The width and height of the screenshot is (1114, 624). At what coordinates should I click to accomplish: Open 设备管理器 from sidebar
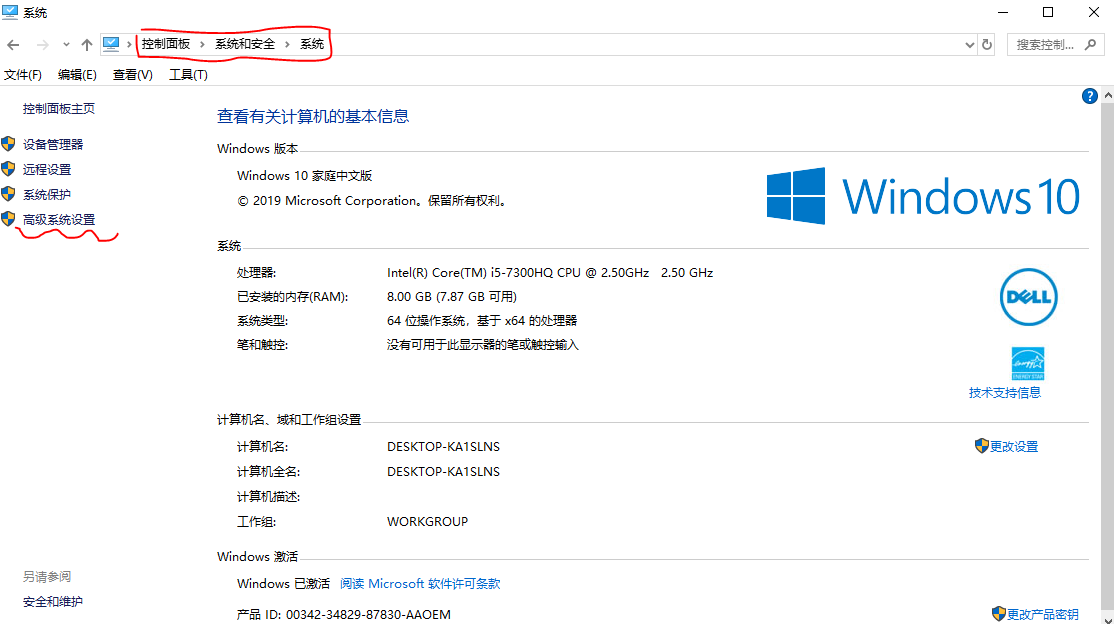coord(53,144)
